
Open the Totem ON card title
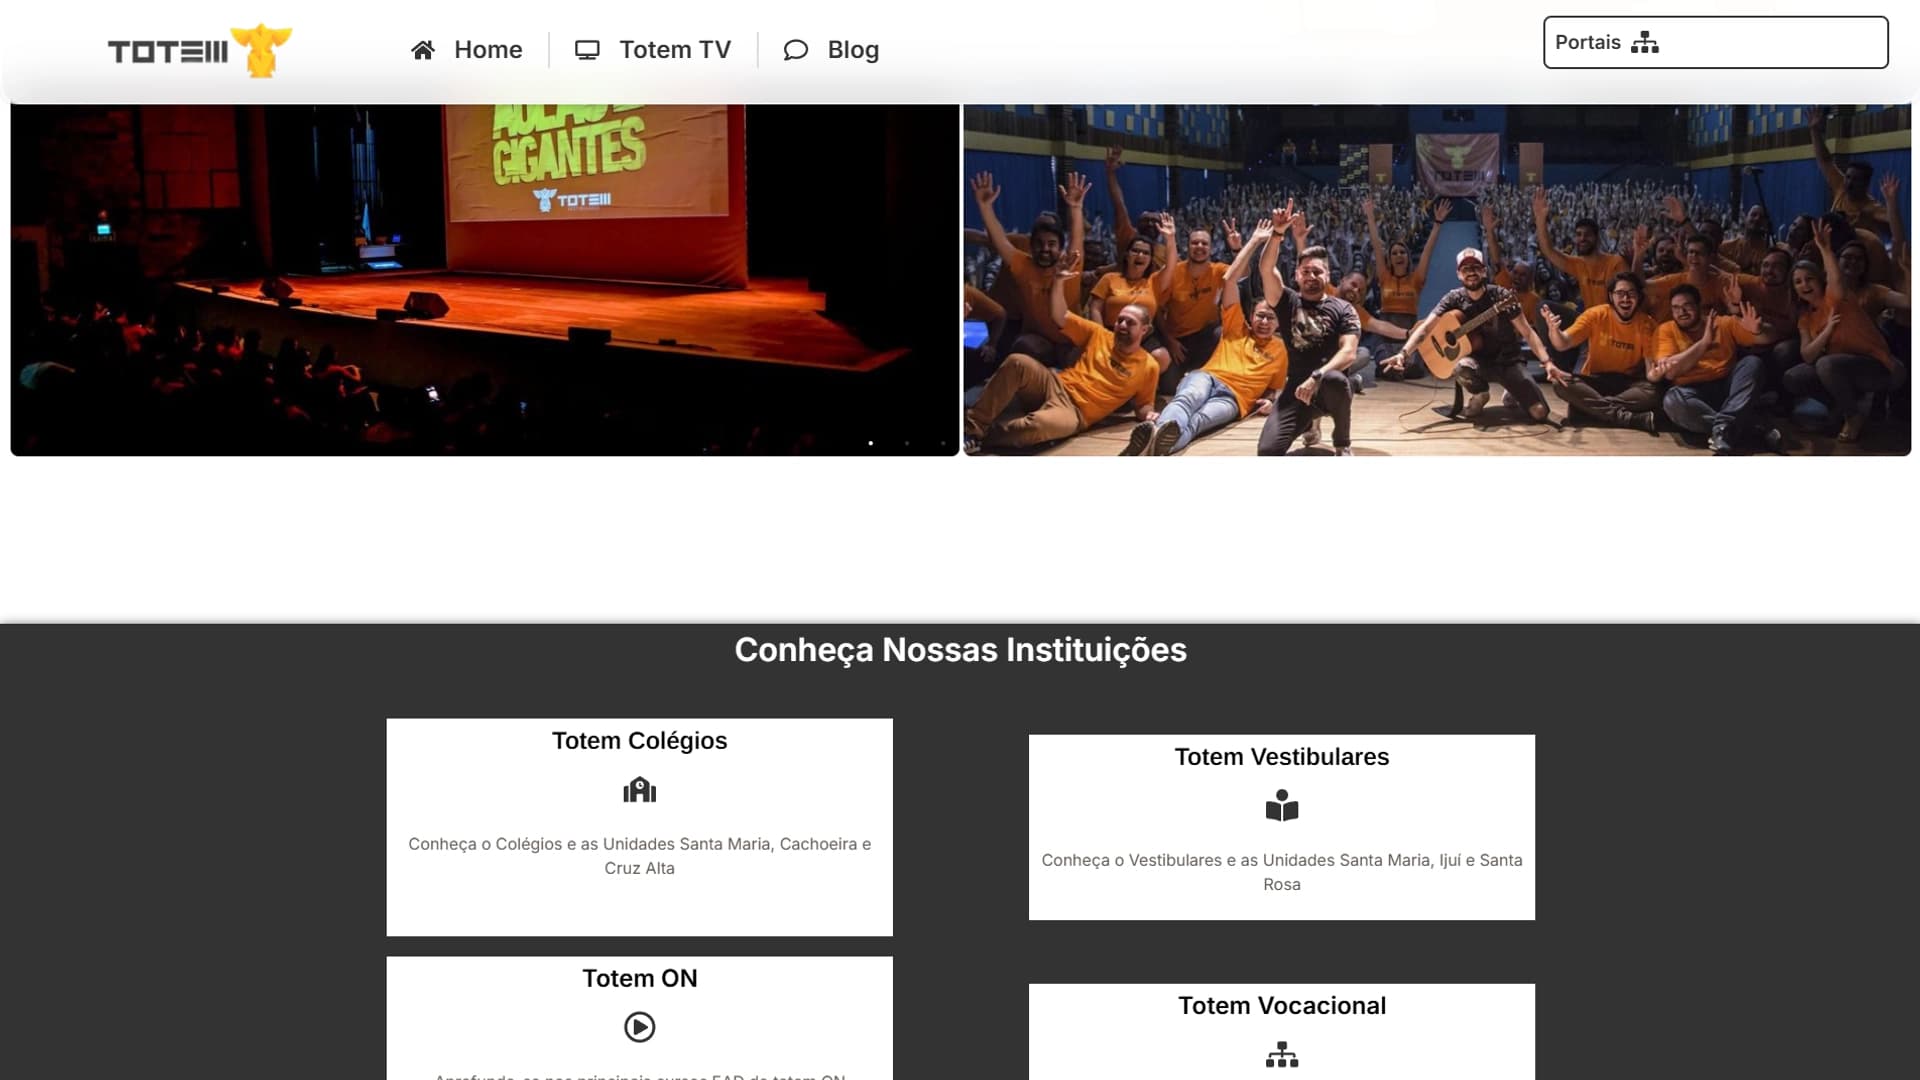pos(640,979)
